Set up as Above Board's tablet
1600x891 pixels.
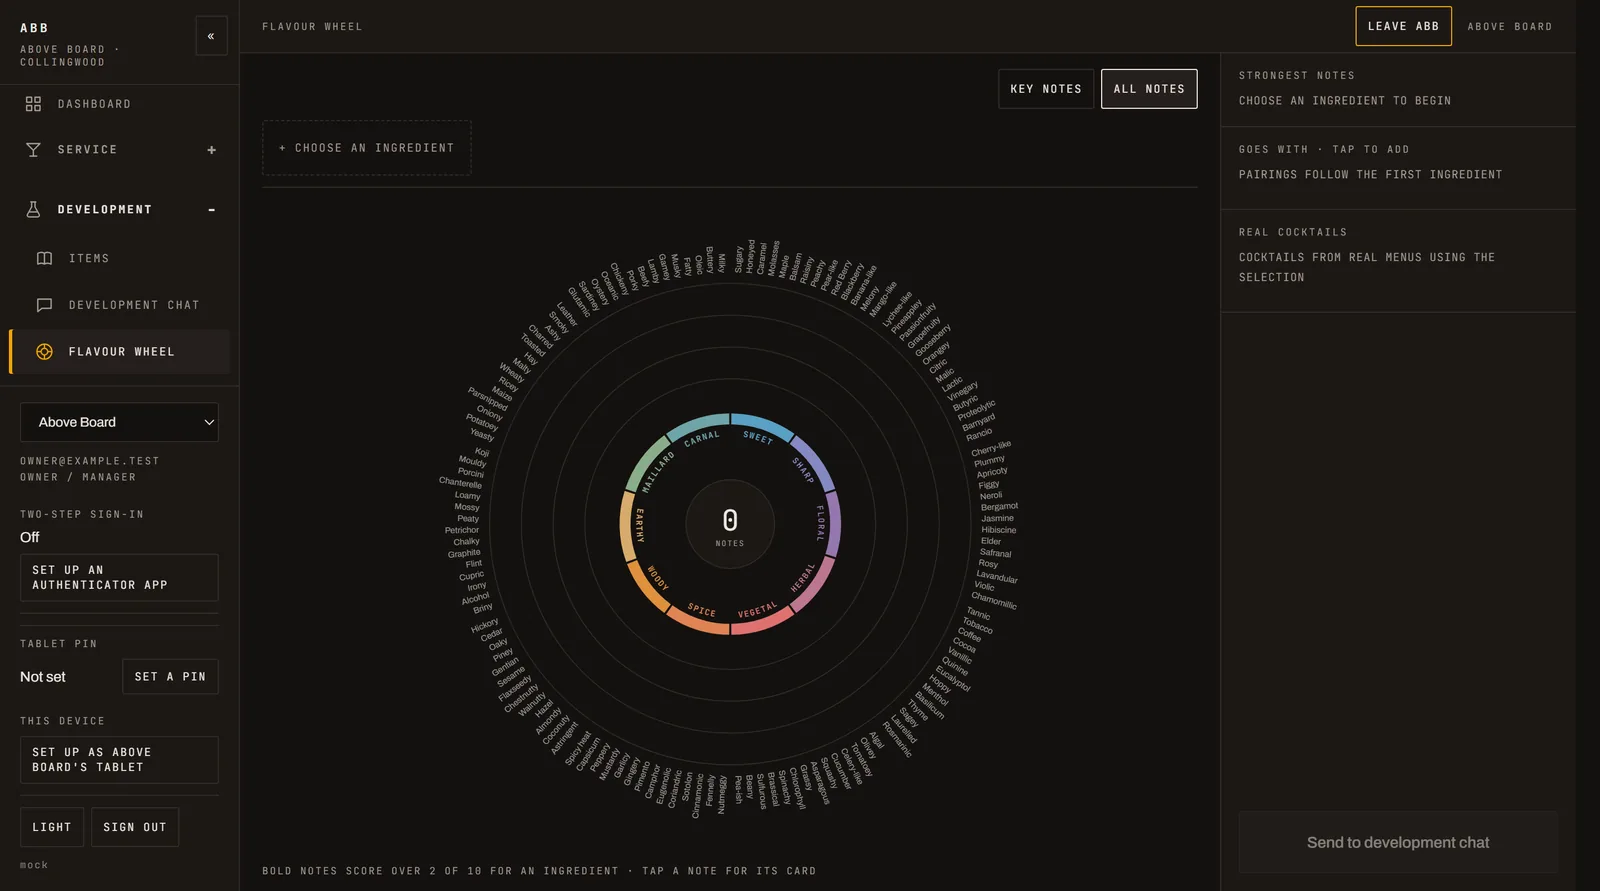pos(119,760)
